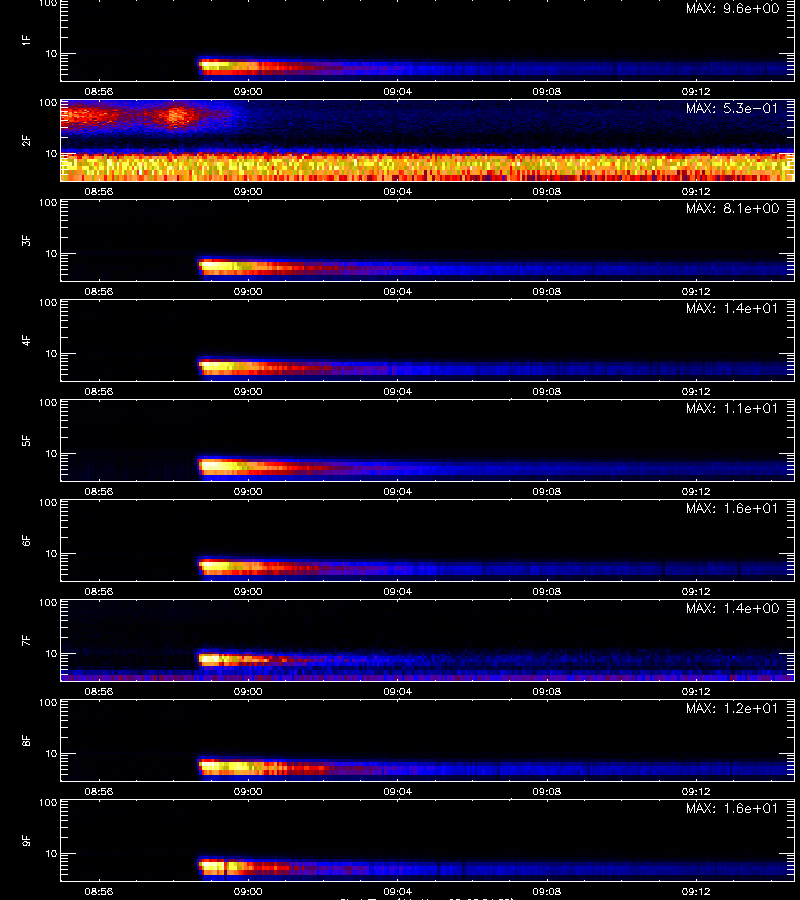This screenshot has width=800, height=900.
Task: Click the 09:12 tick under panel 7F
Action: 696,692
